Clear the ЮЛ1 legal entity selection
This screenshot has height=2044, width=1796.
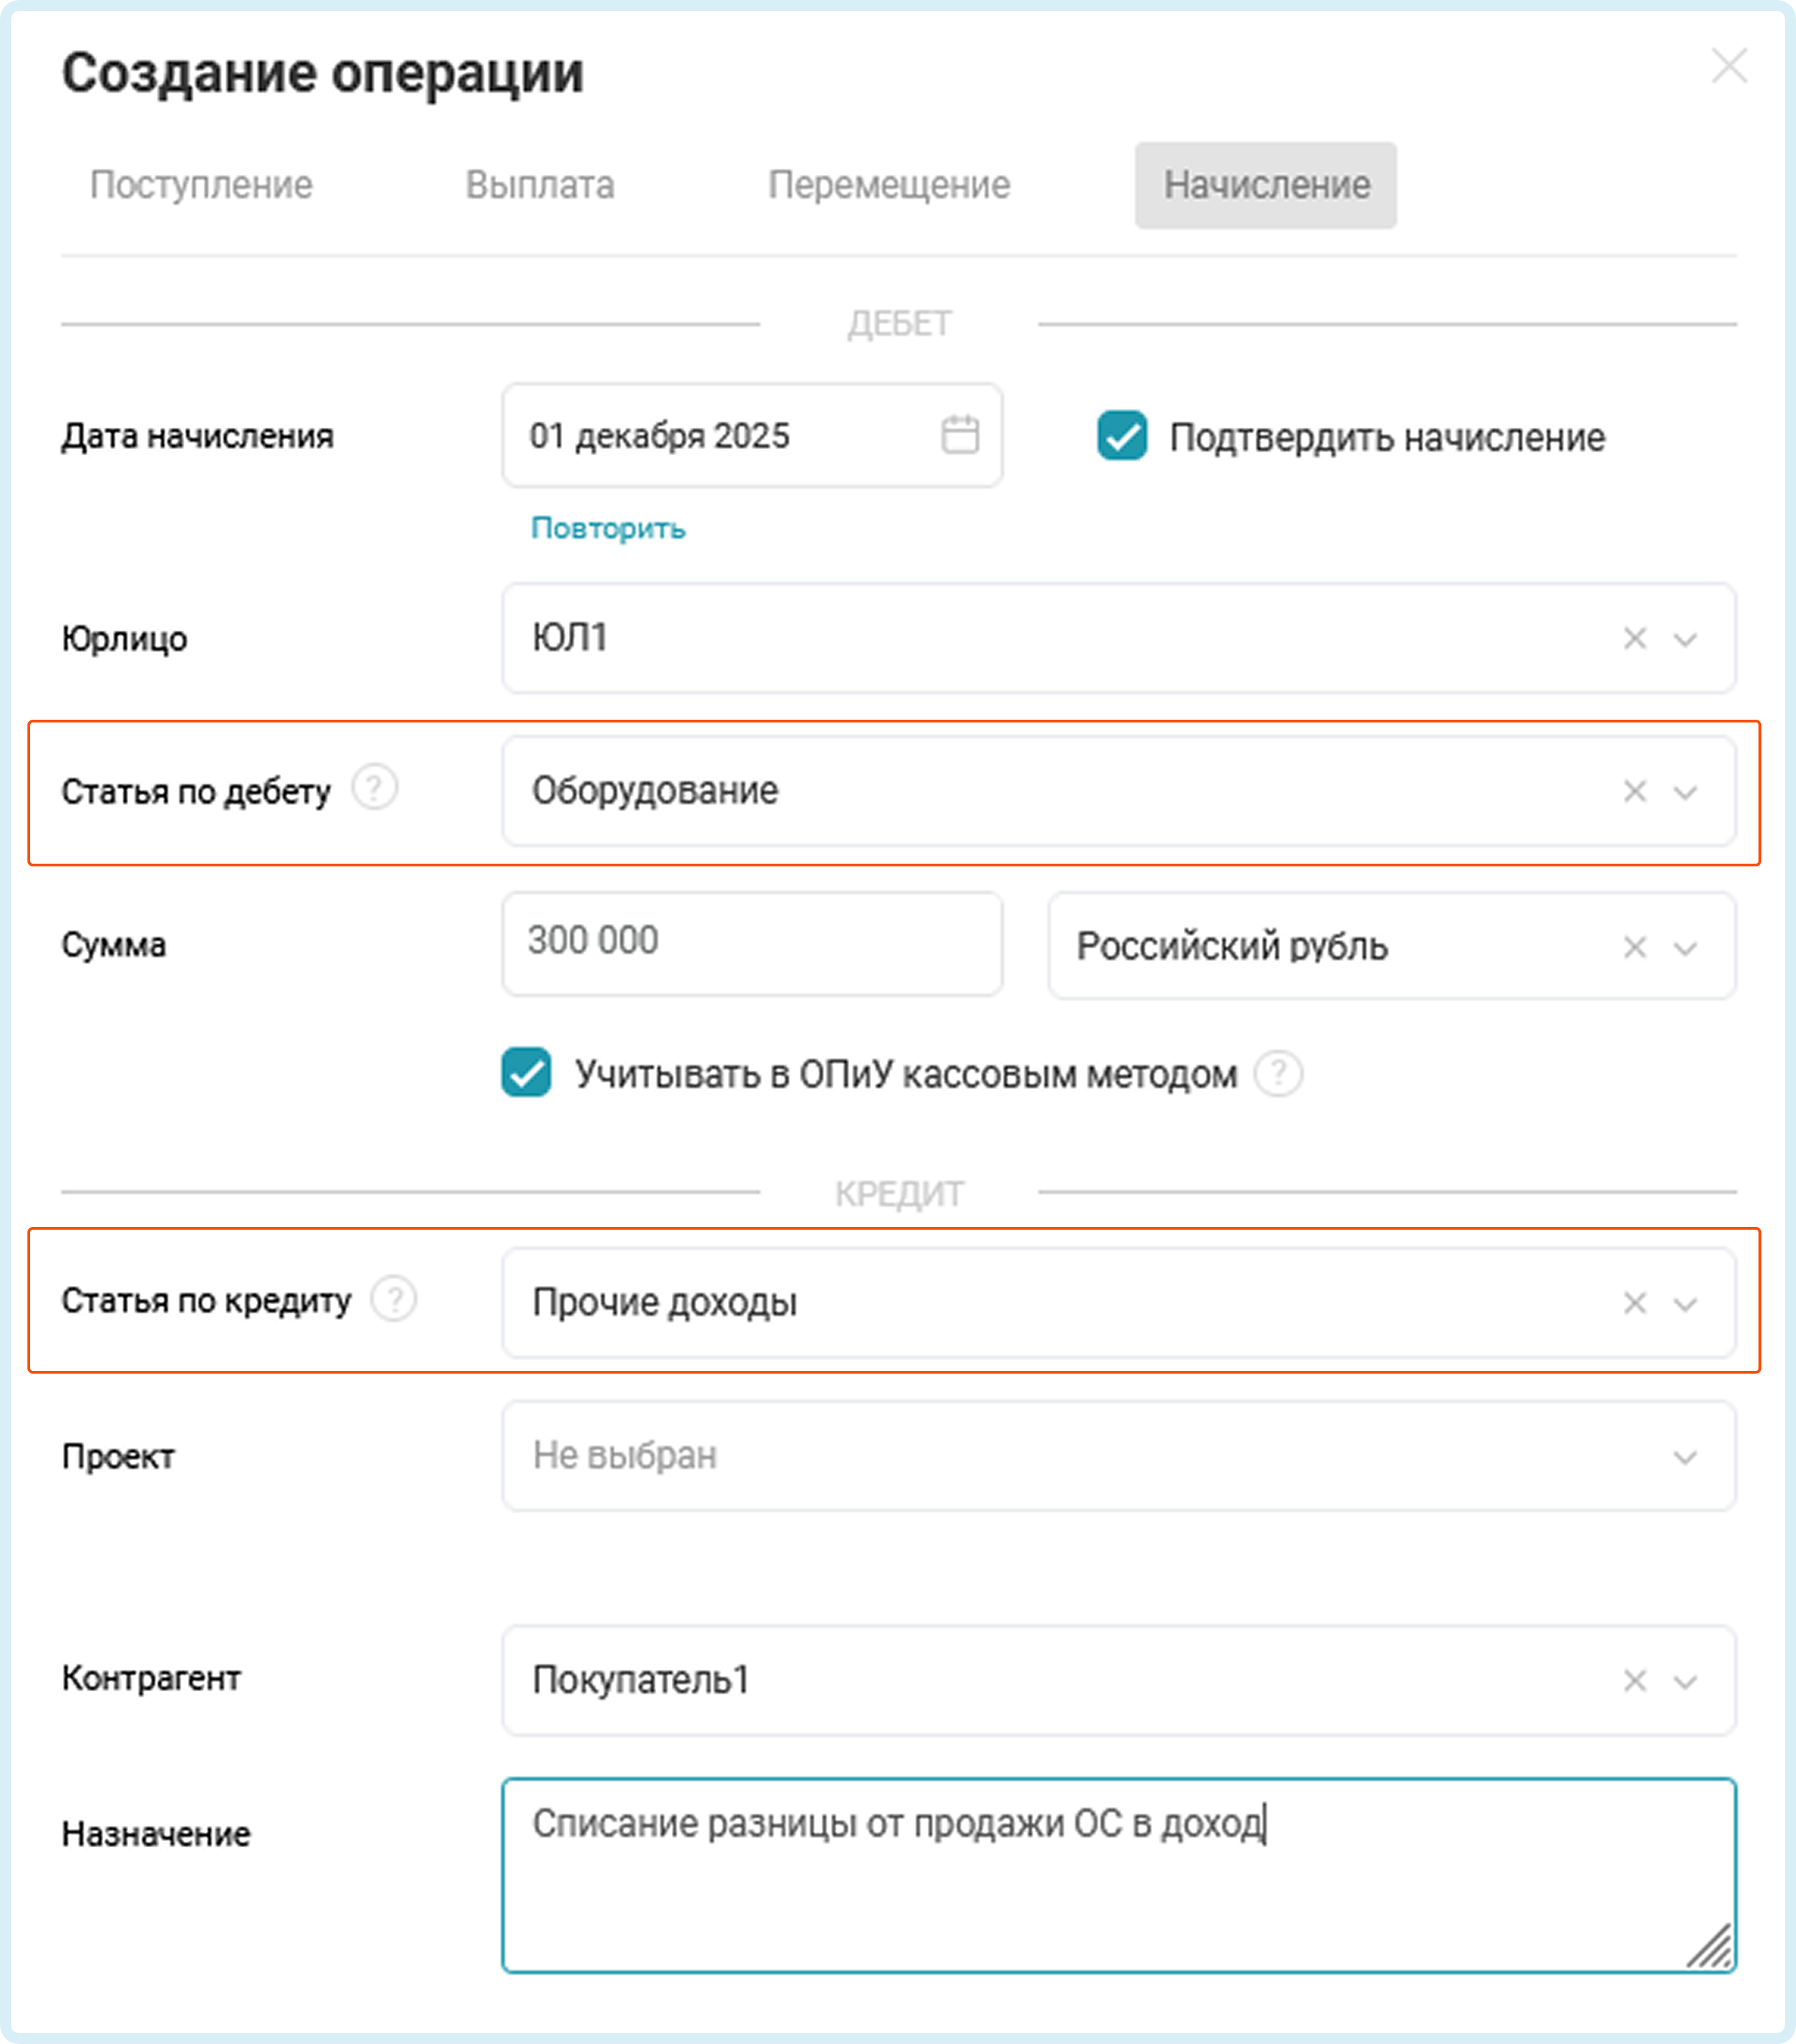[x=1635, y=638]
